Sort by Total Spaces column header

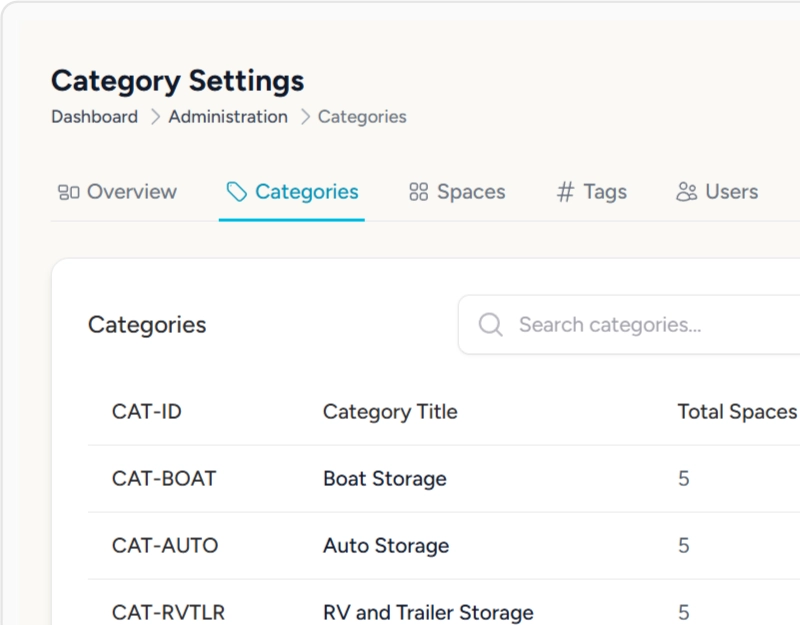pyautogui.click(x=737, y=412)
